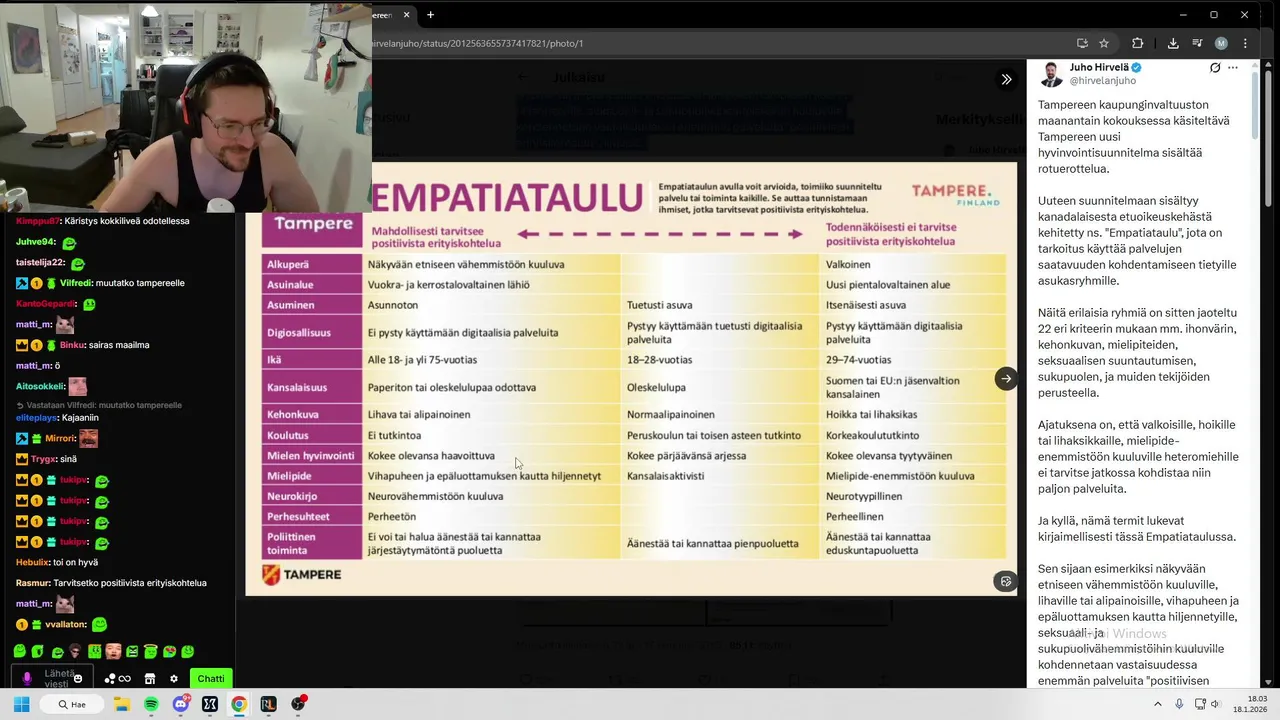Open Discord from the taskbar
Image resolution: width=1280 pixels, height=720 pixels.
(x=181, y=704)
